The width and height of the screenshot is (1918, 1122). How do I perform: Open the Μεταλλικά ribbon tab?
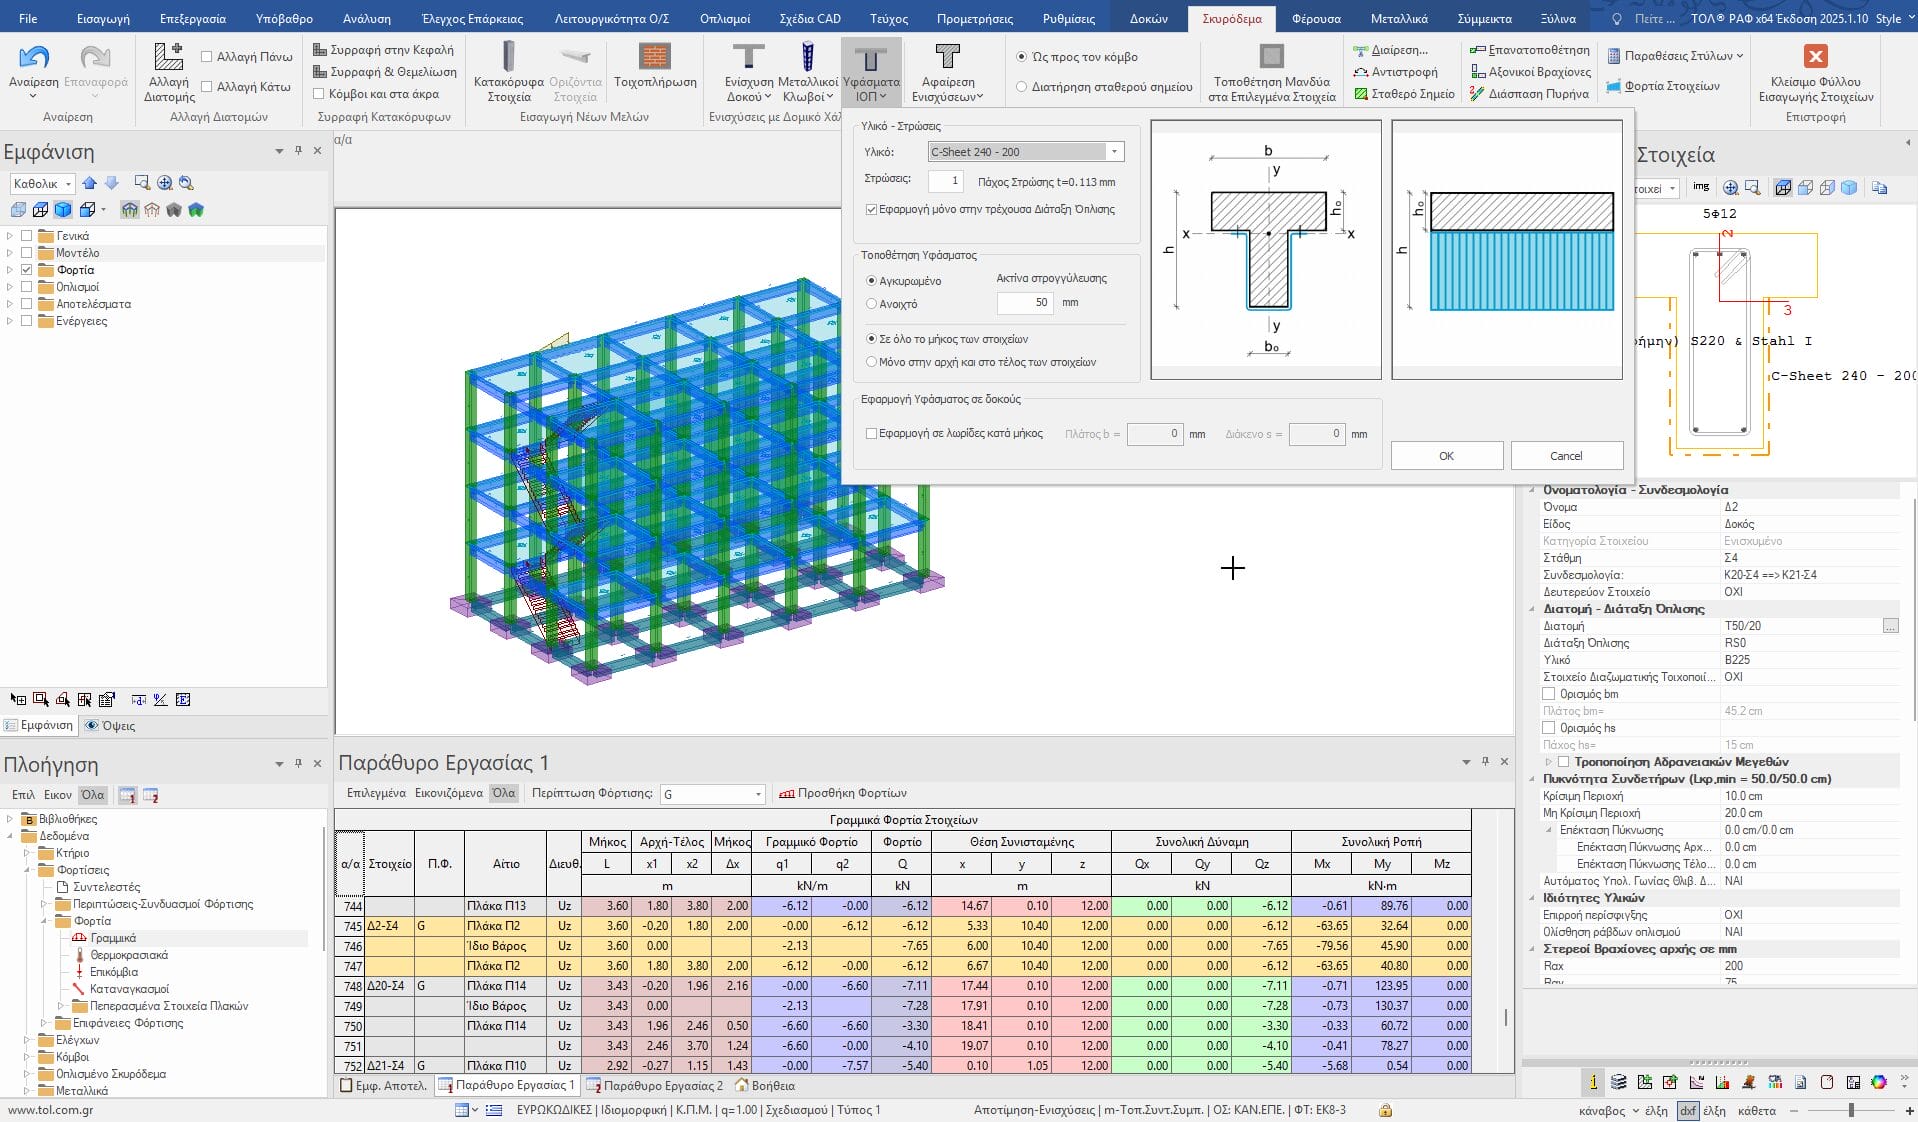(x=1398, y=18)
